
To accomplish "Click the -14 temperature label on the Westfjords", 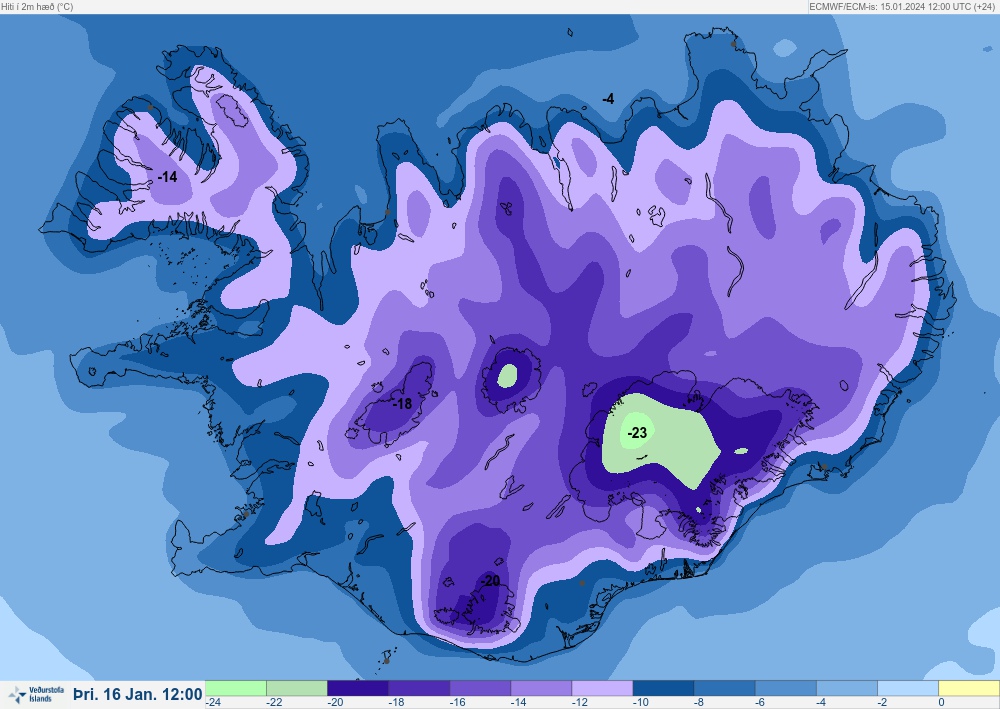I will click(167, 177).
